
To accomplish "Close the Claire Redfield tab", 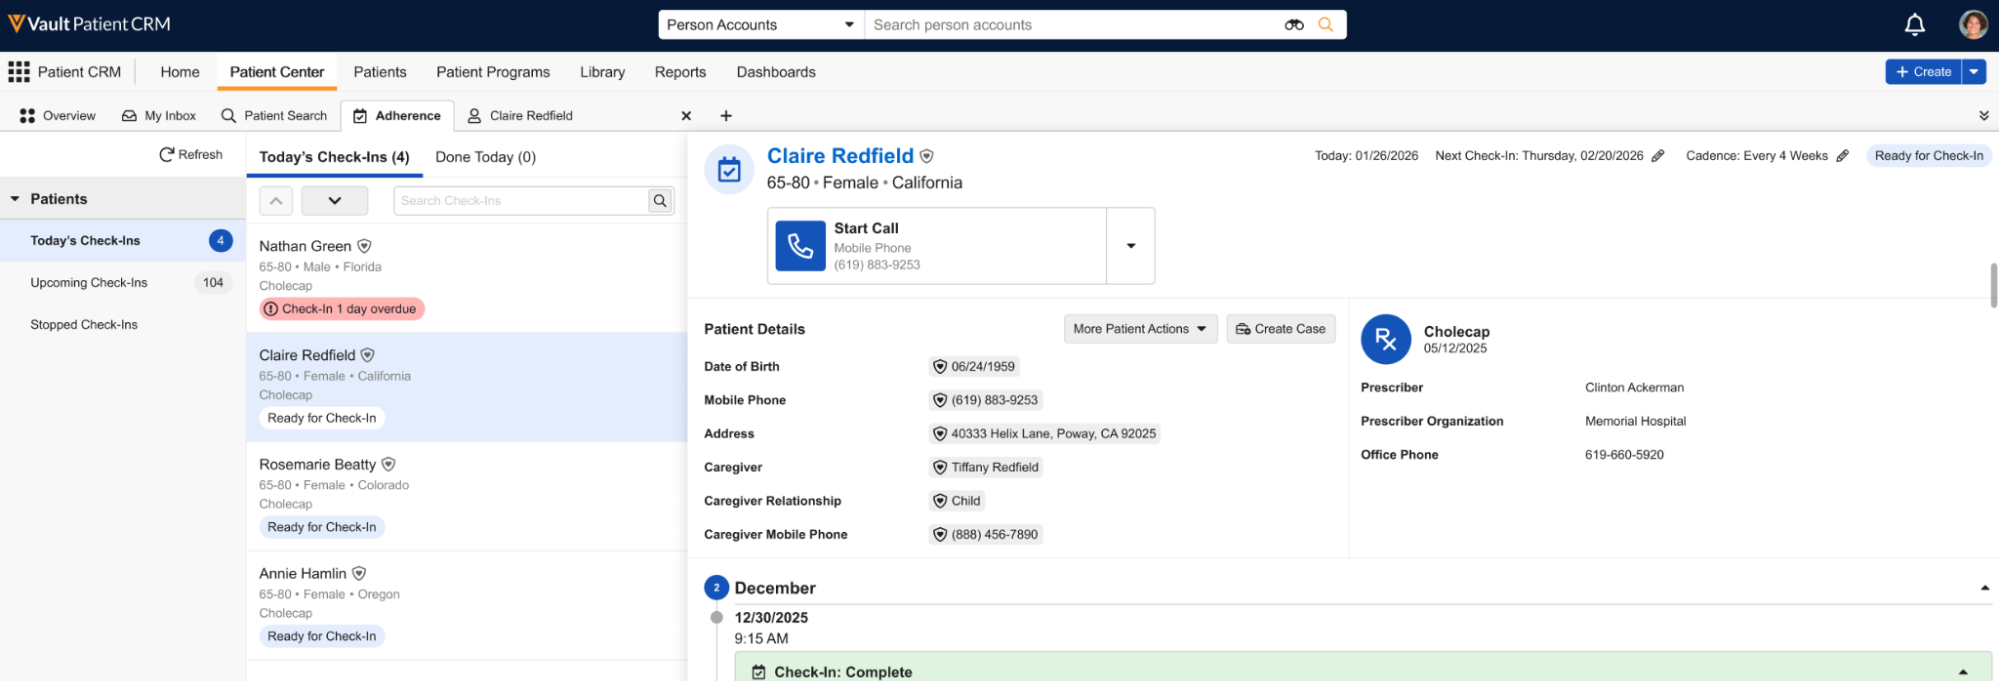I will 686,116.
